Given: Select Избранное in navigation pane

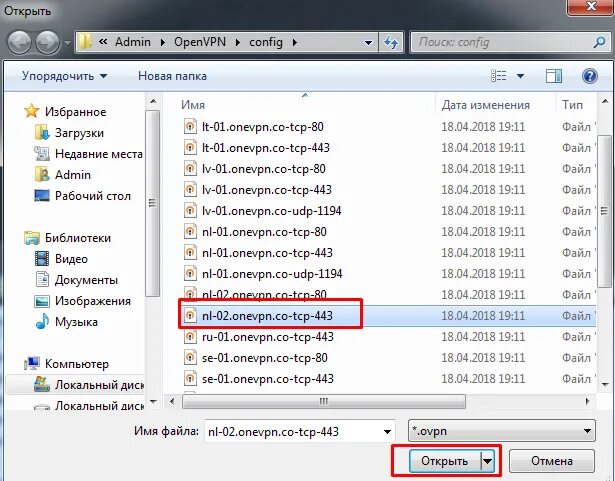Looking at the screenshot, I should pyautogui.click(x=75, y=112).
